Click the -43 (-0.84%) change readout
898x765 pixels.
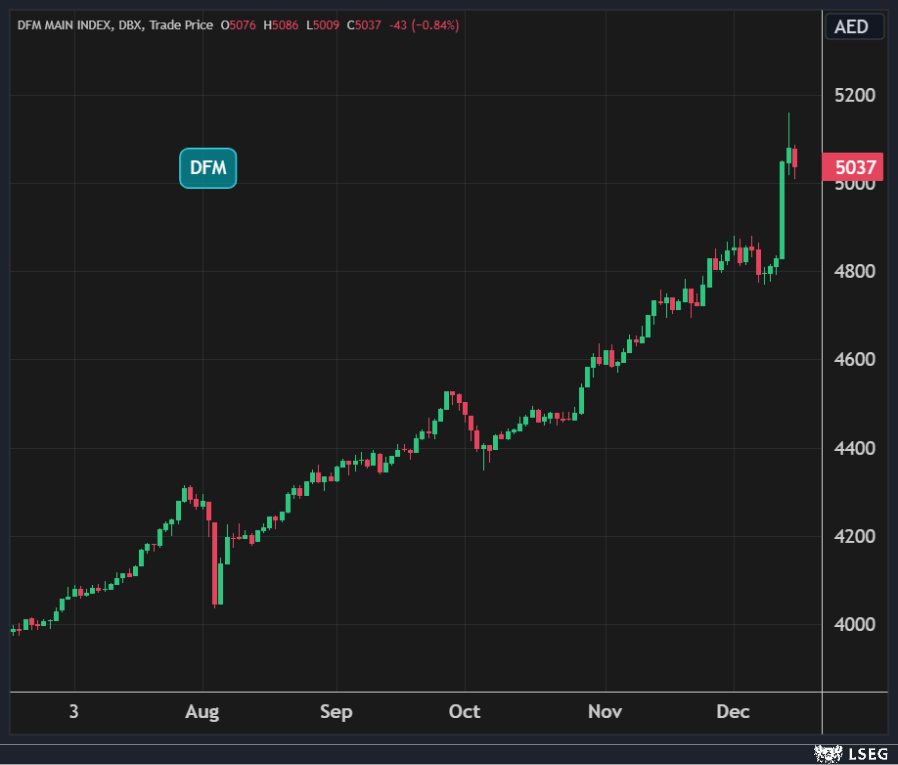423,25
